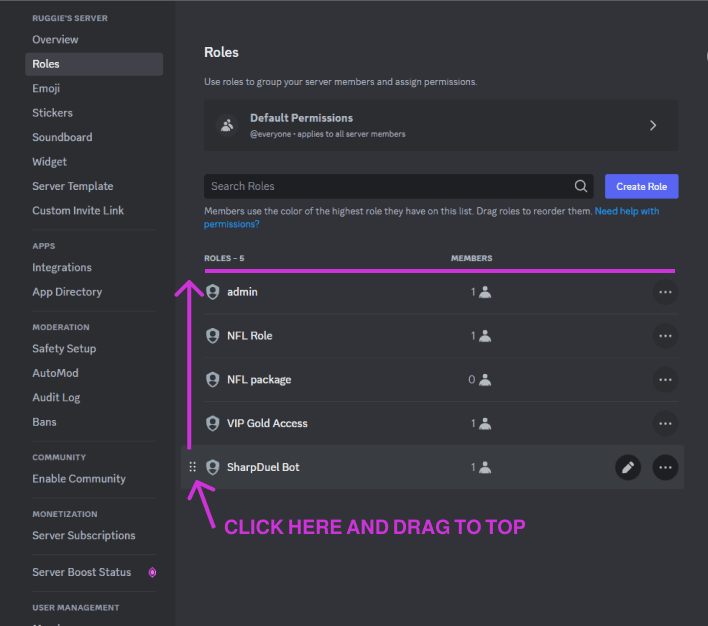Edit the SharpDuel Bot role with pencil
Screen dimensions: 708x626
coord(628,467)
